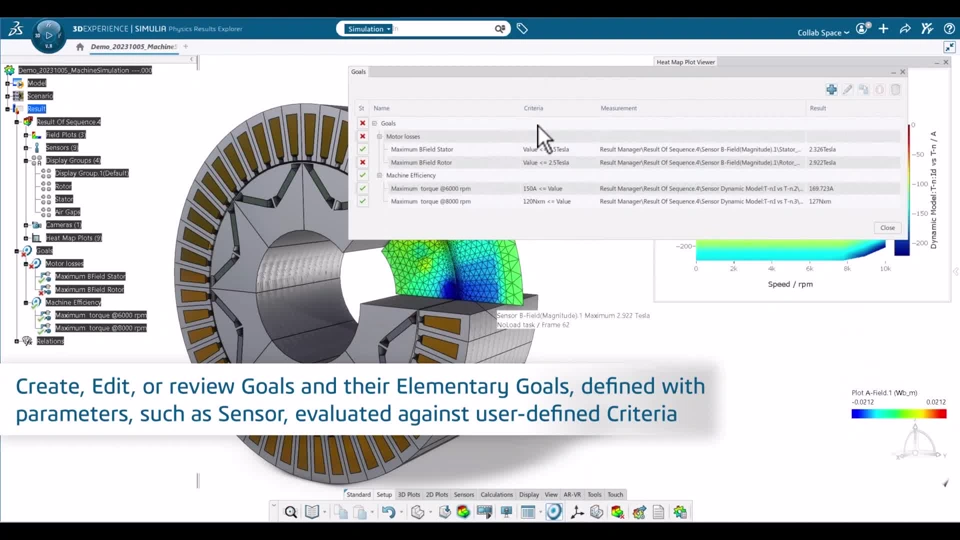Click the plus add icon in top bar

coord(883,29)
